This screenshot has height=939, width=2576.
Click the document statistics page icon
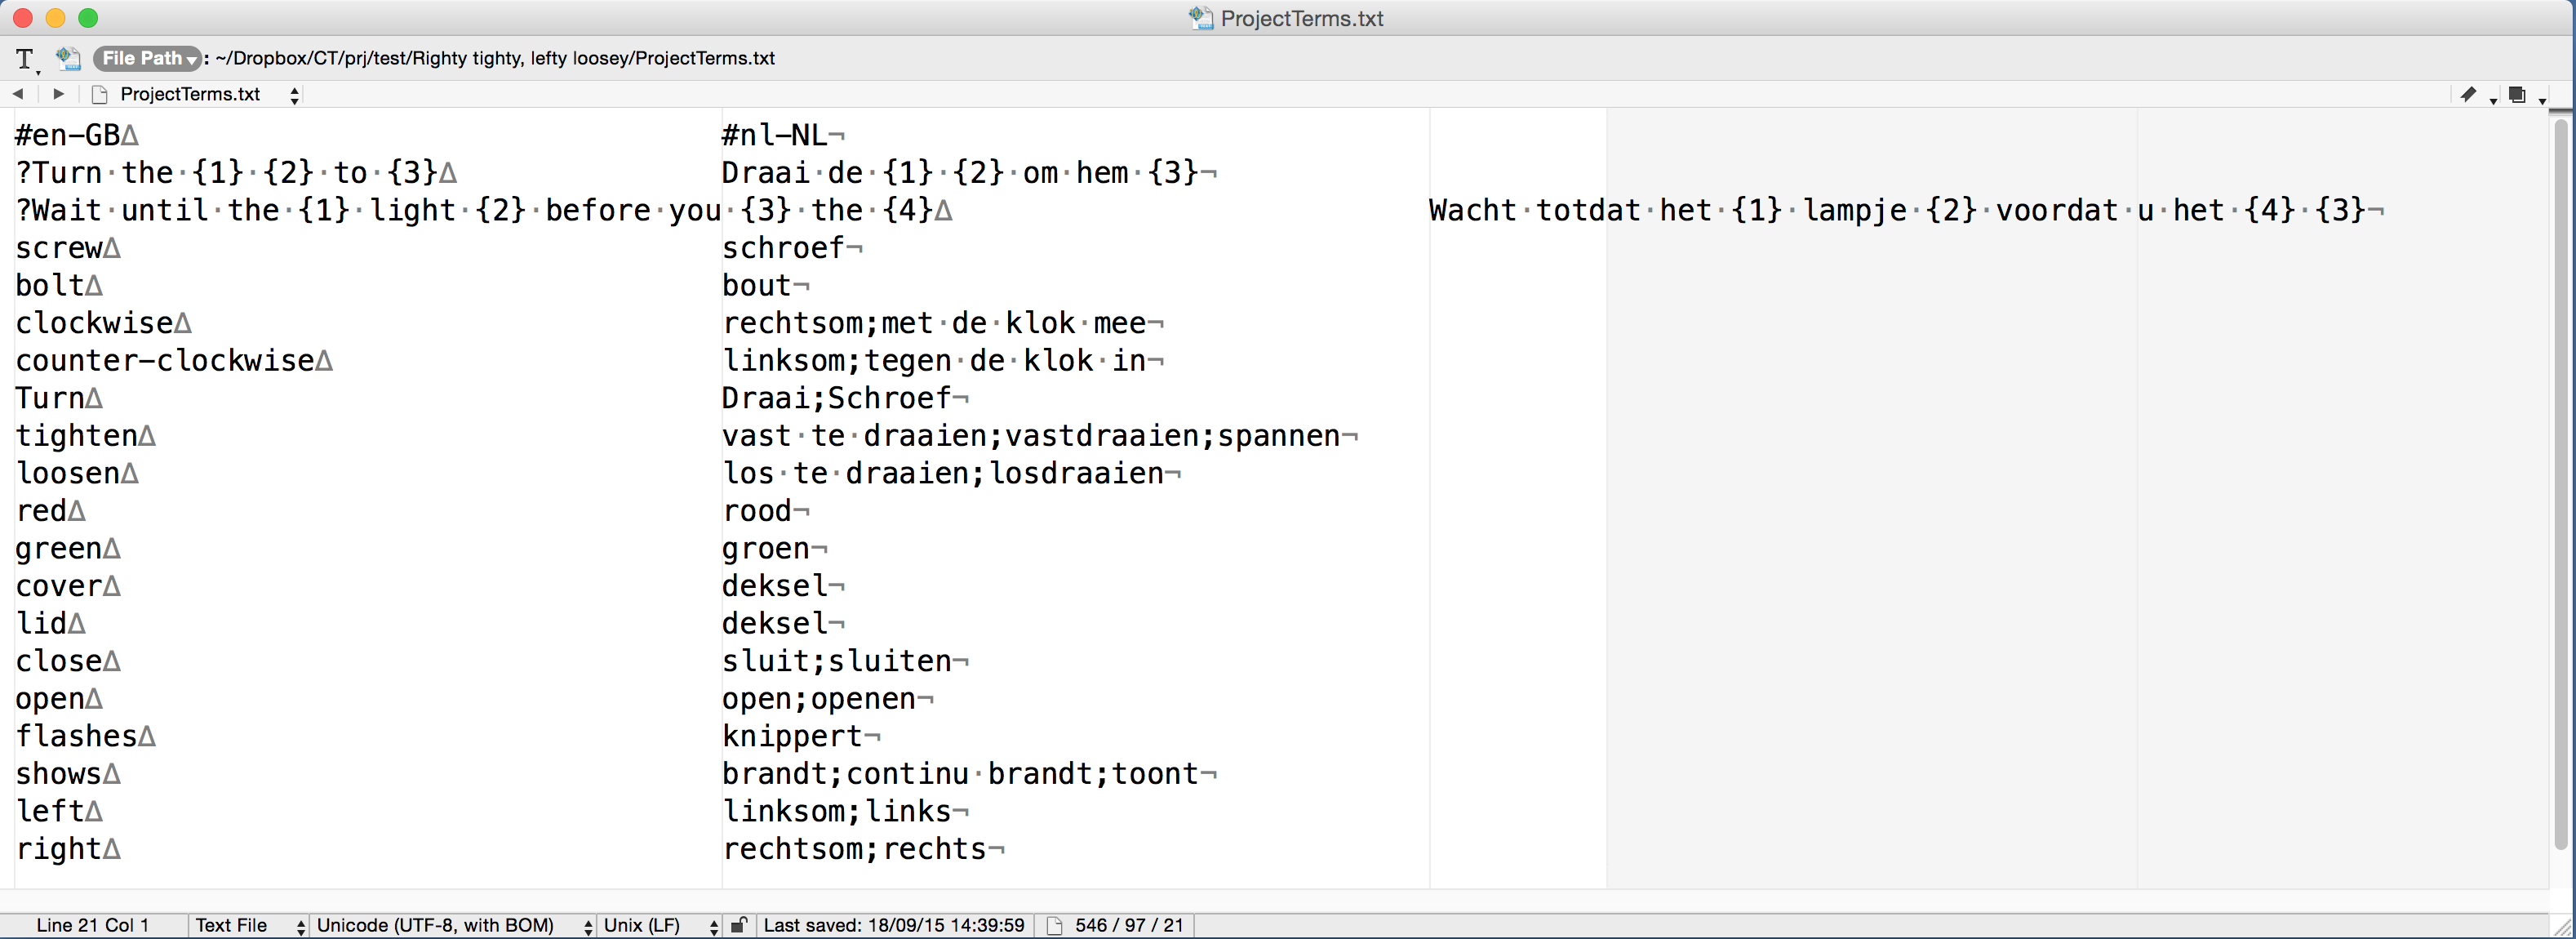pyautogui.click(x=1054, y=926)
